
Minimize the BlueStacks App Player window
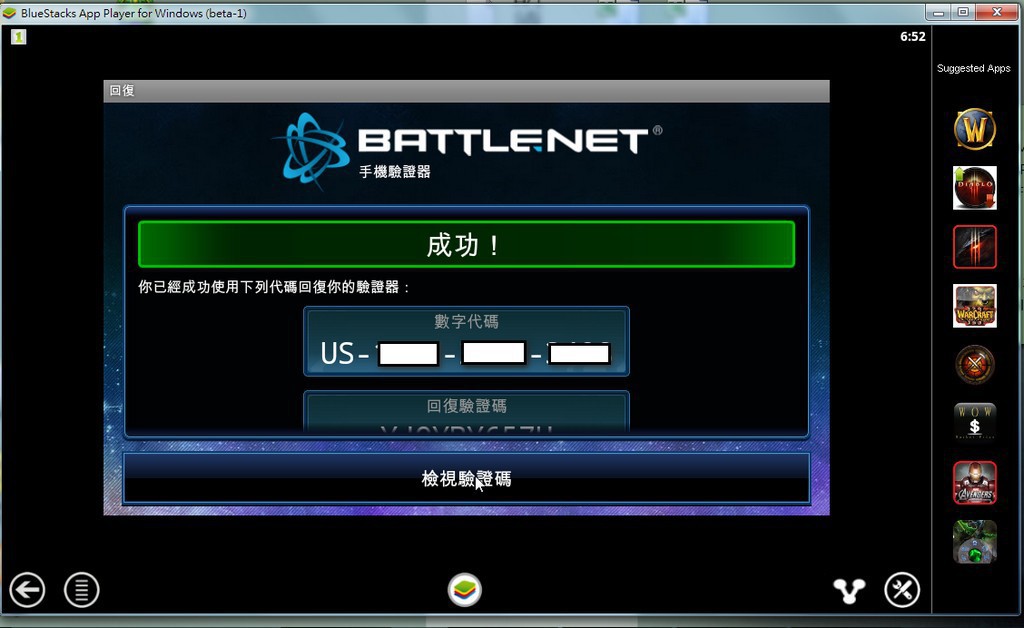pyautogui.click(x=939, y=12)
